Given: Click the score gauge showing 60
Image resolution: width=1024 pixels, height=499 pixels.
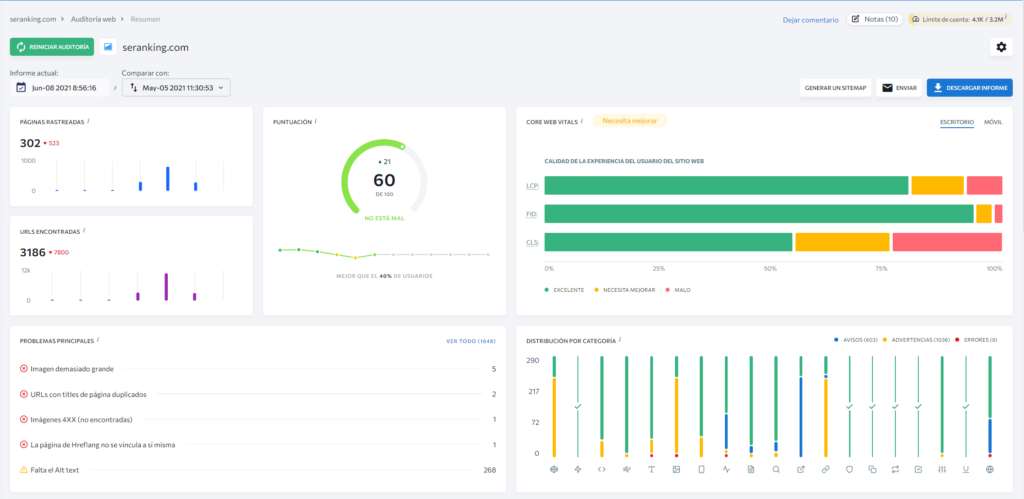Looking at the screenshot, I should pyautogui.click(x=384, y=177).
